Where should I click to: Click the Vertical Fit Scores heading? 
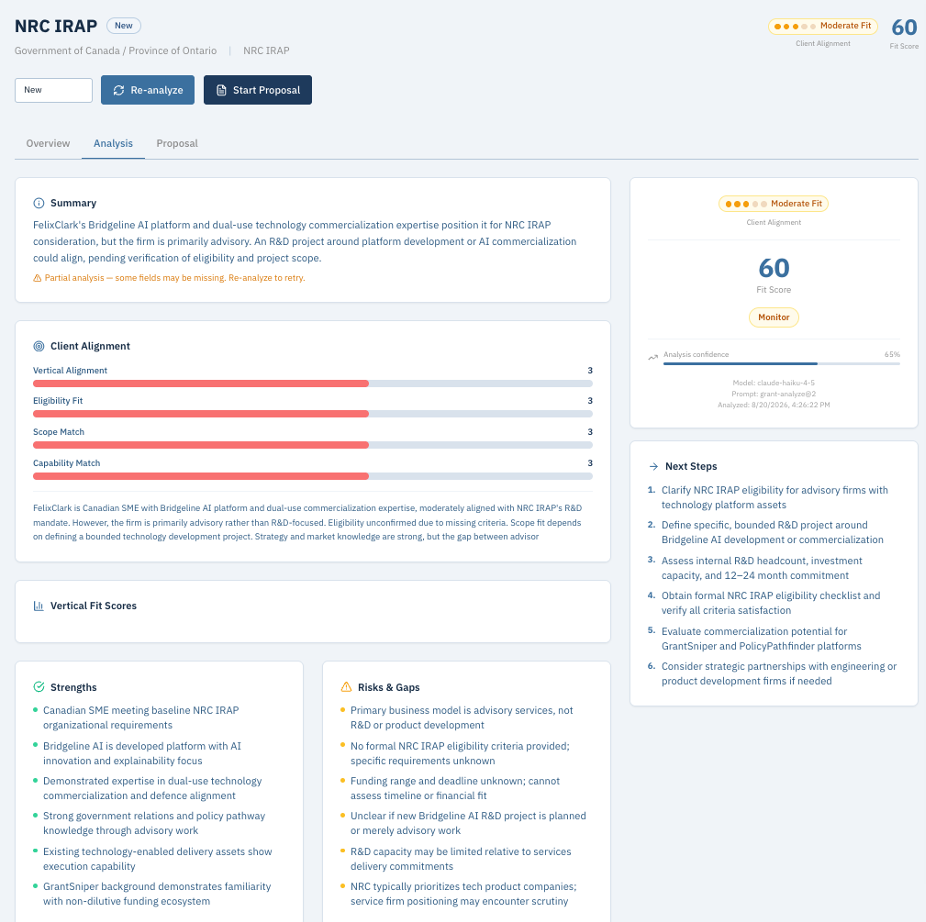tap(93, 606)
